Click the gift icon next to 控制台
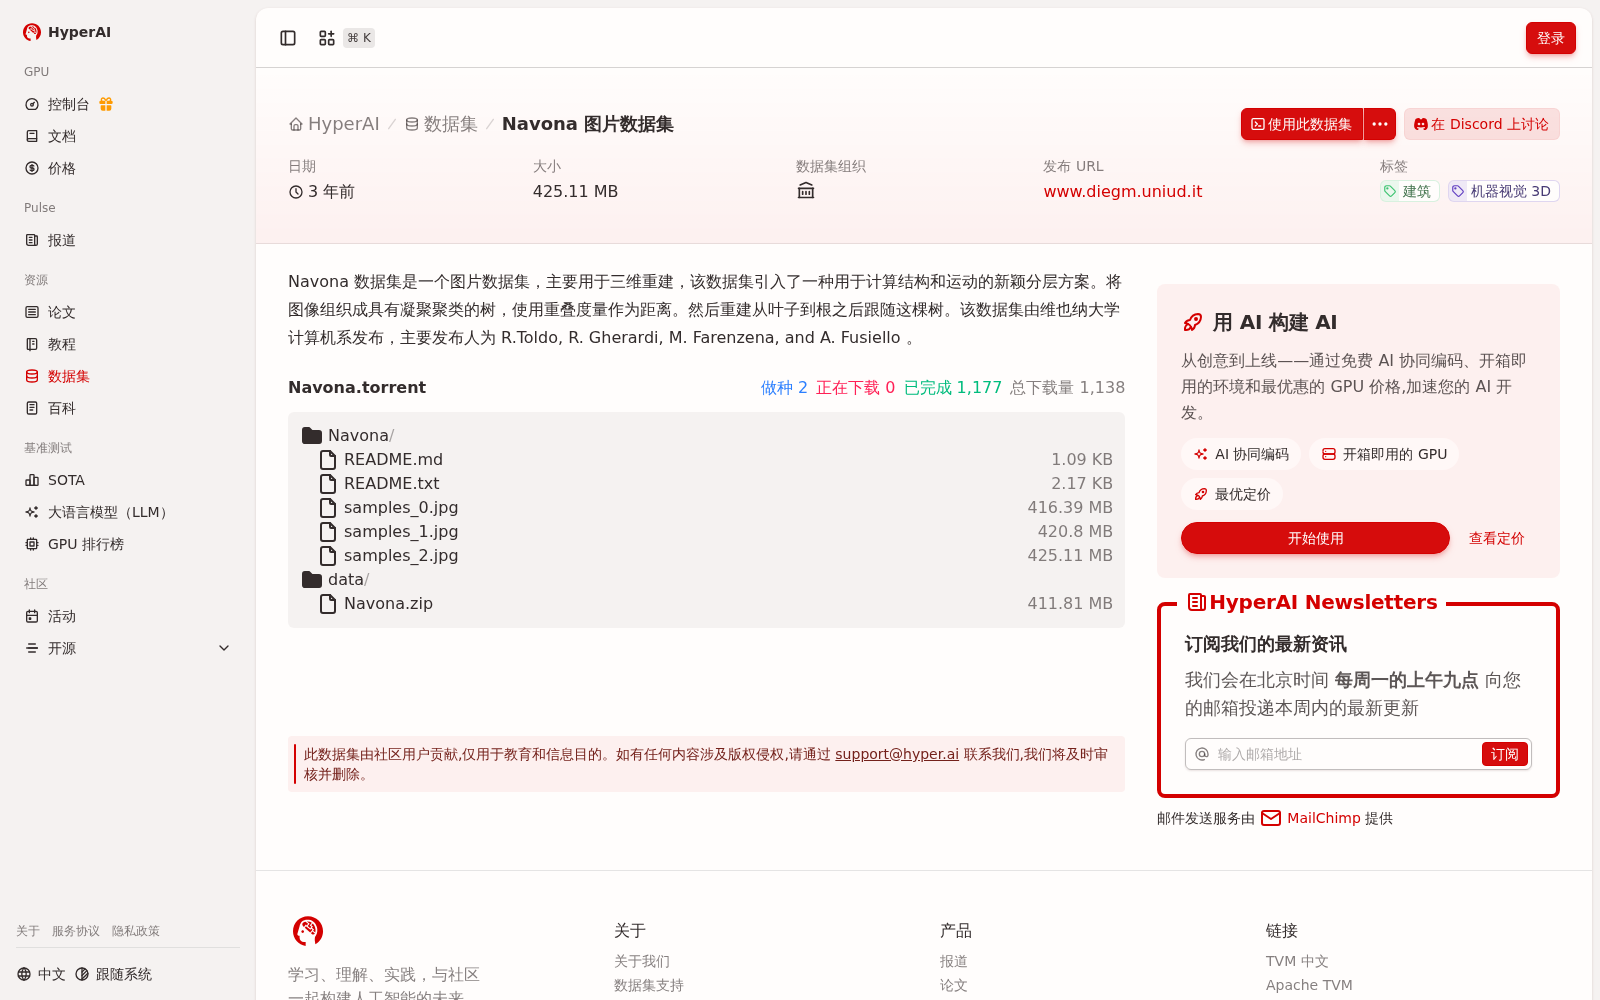The width and height of the screenshot is (1600, 1000). pyautogui.click(x=106, y=104)
